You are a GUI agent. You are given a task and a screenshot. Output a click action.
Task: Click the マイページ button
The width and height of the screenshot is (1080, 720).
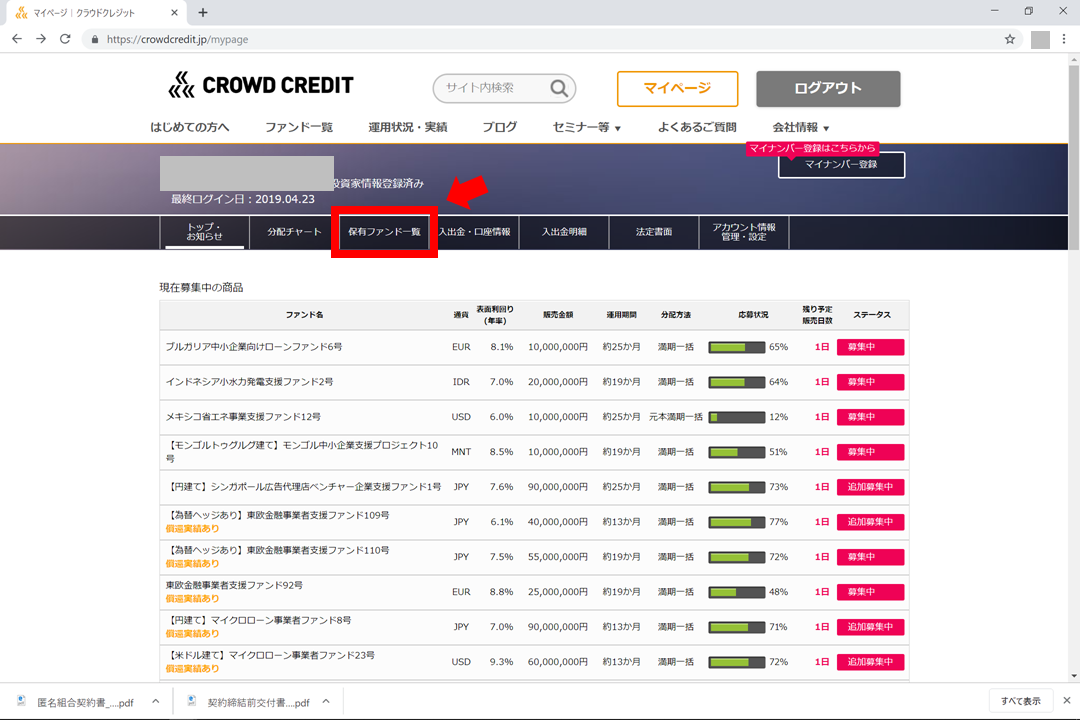(677, 89)
